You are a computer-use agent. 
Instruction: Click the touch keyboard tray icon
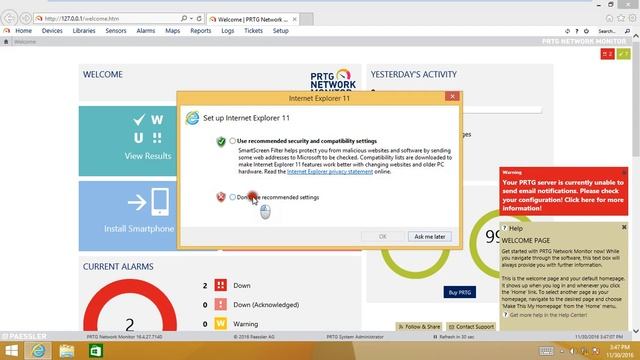click(546, 351)
